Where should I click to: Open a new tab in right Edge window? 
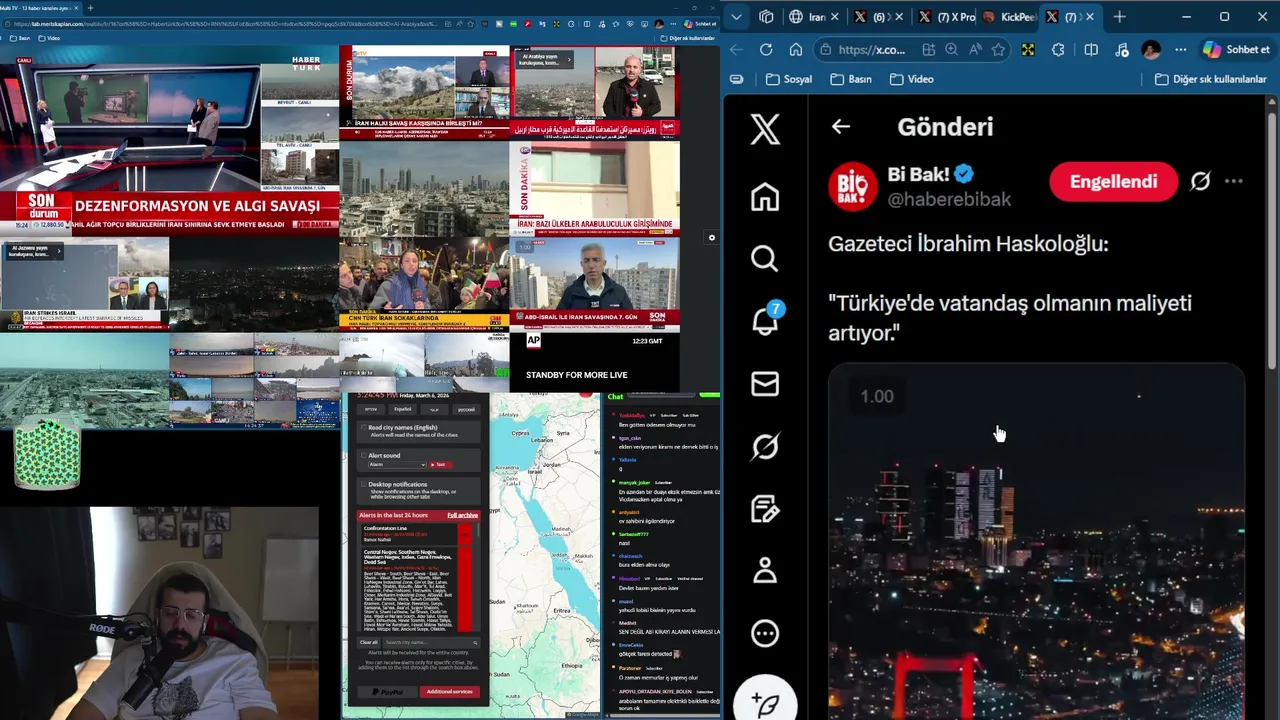click(x=1119, y=17)
